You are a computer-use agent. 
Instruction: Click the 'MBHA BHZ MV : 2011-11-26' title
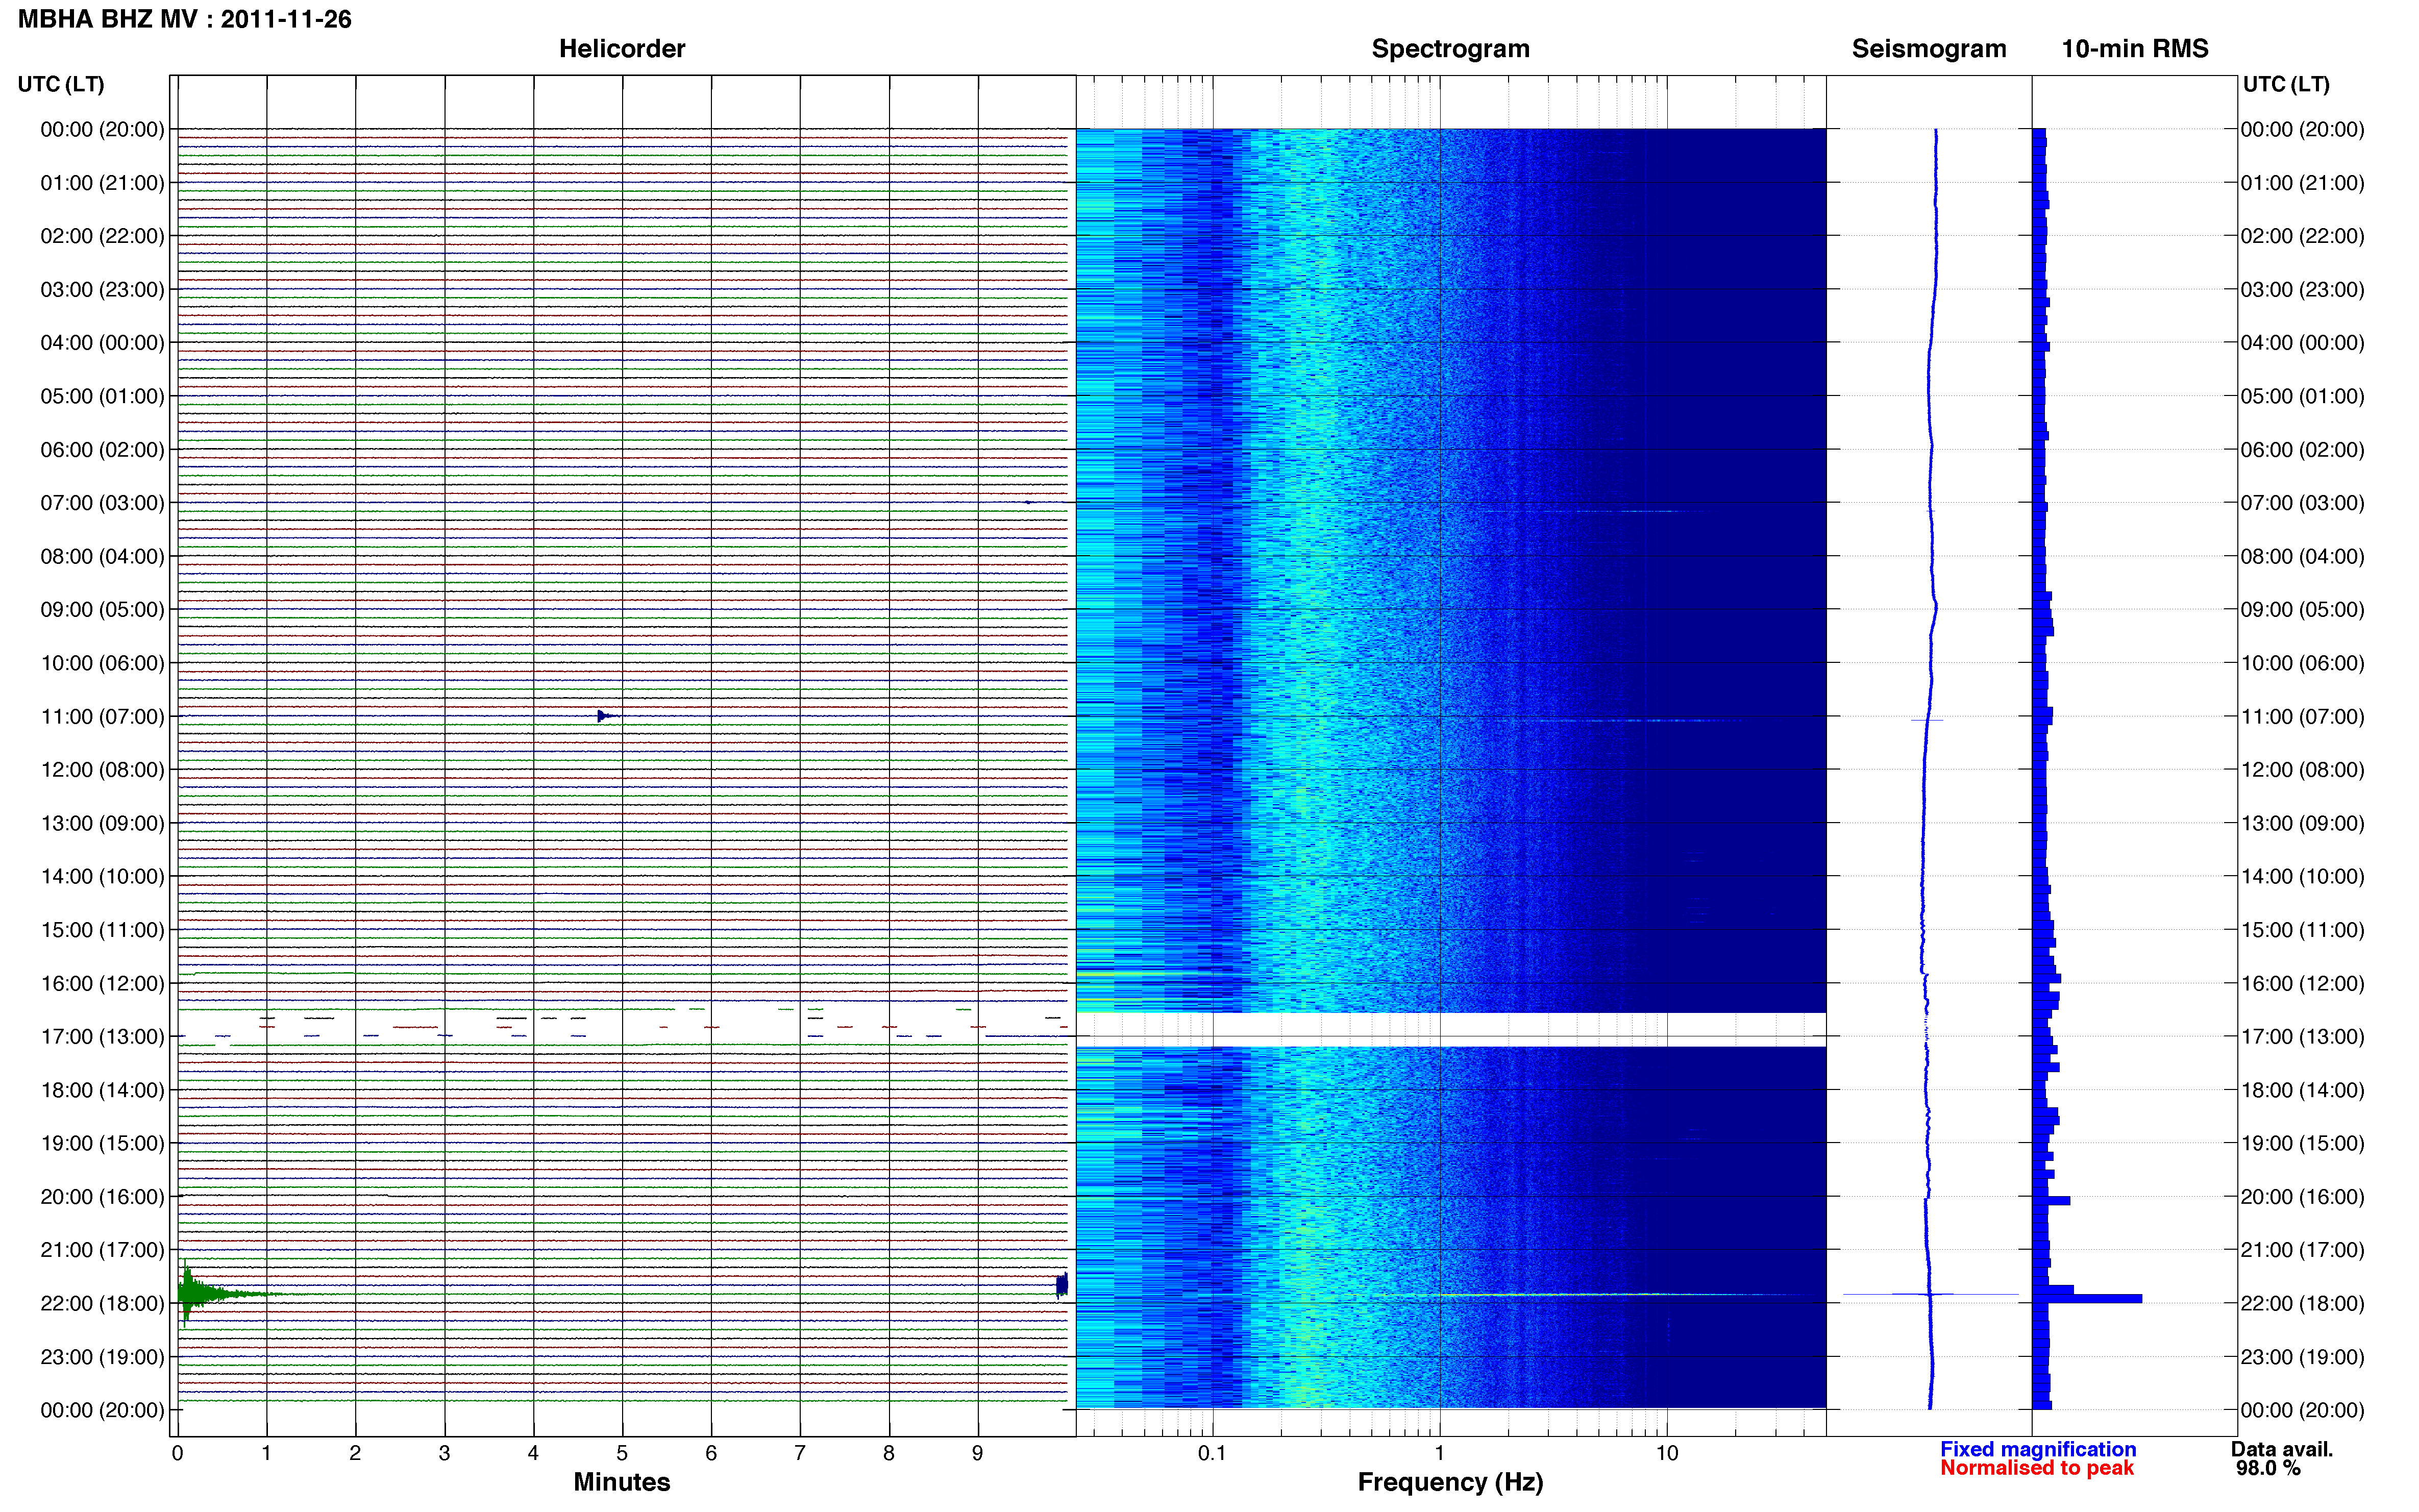tap(185, 19)
